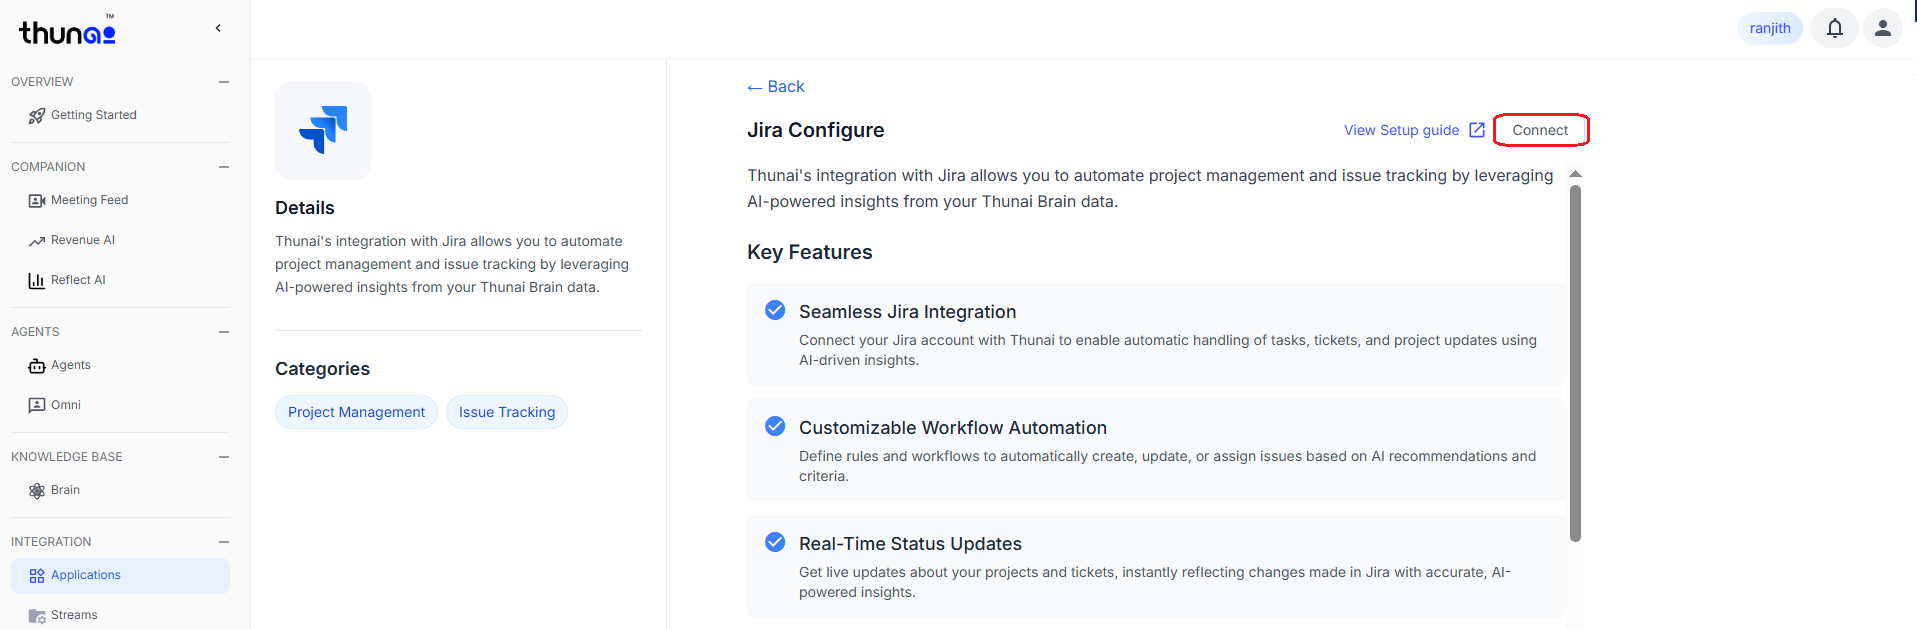Collapse the sidebar with the chevron arrow

(x=218, y=28)
